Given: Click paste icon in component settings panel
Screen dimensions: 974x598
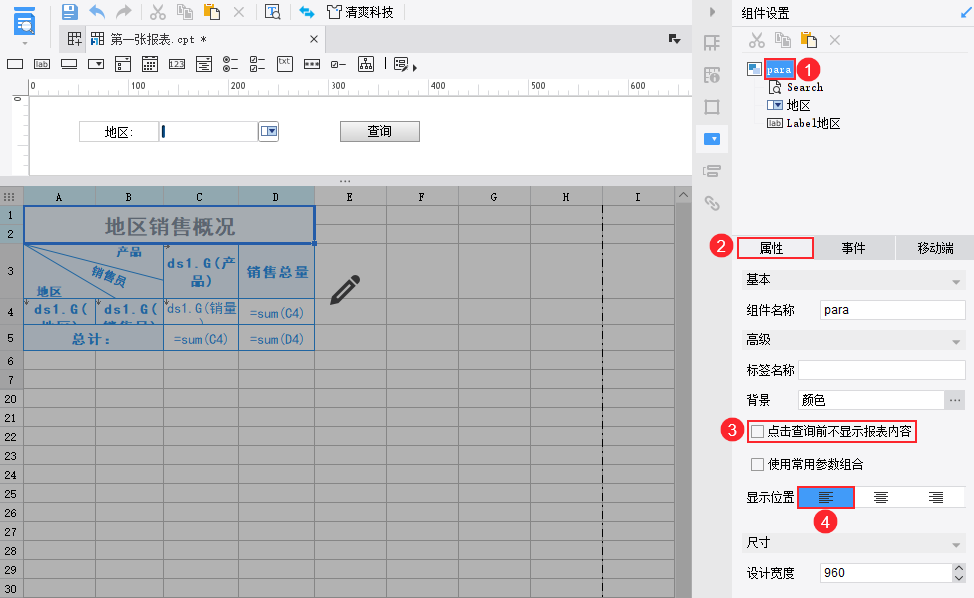Looking at the screenshot, I should click(809, 40).
